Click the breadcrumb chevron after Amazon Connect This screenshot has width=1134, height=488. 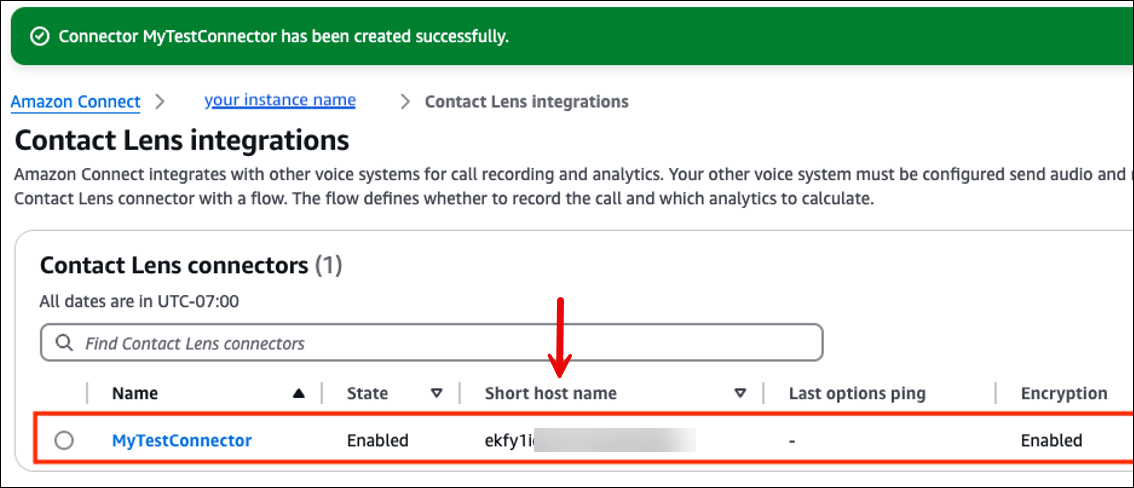click(x=160, y=102)
